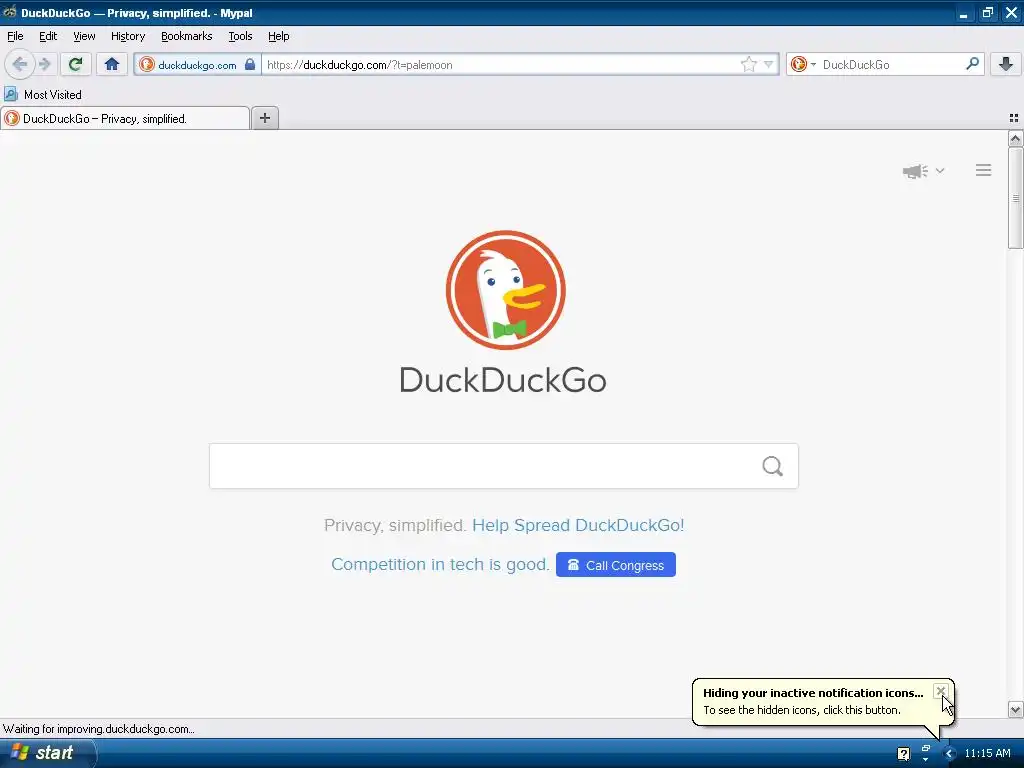Restore down the Mypal window

pos(987,13)
